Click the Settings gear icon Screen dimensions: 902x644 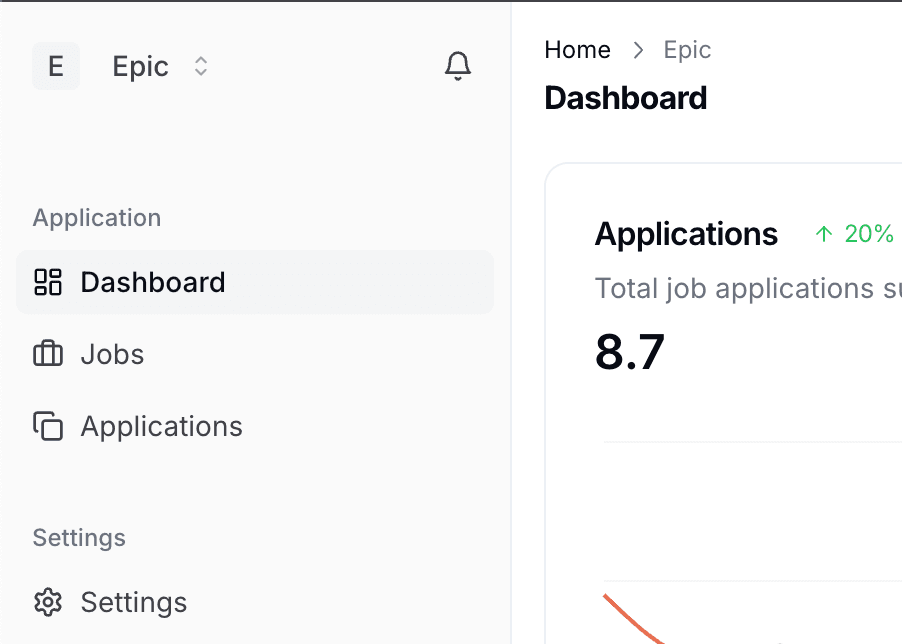coord(48,602)
